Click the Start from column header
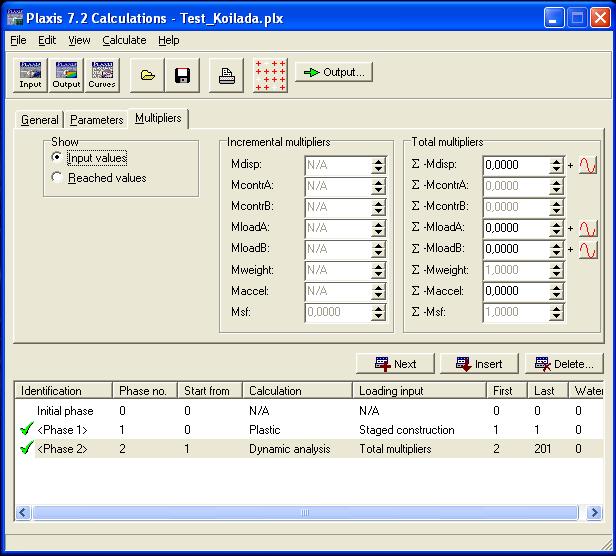Image resolution: width=616 pixels, height=556 pixels. (x=210, y=391)
